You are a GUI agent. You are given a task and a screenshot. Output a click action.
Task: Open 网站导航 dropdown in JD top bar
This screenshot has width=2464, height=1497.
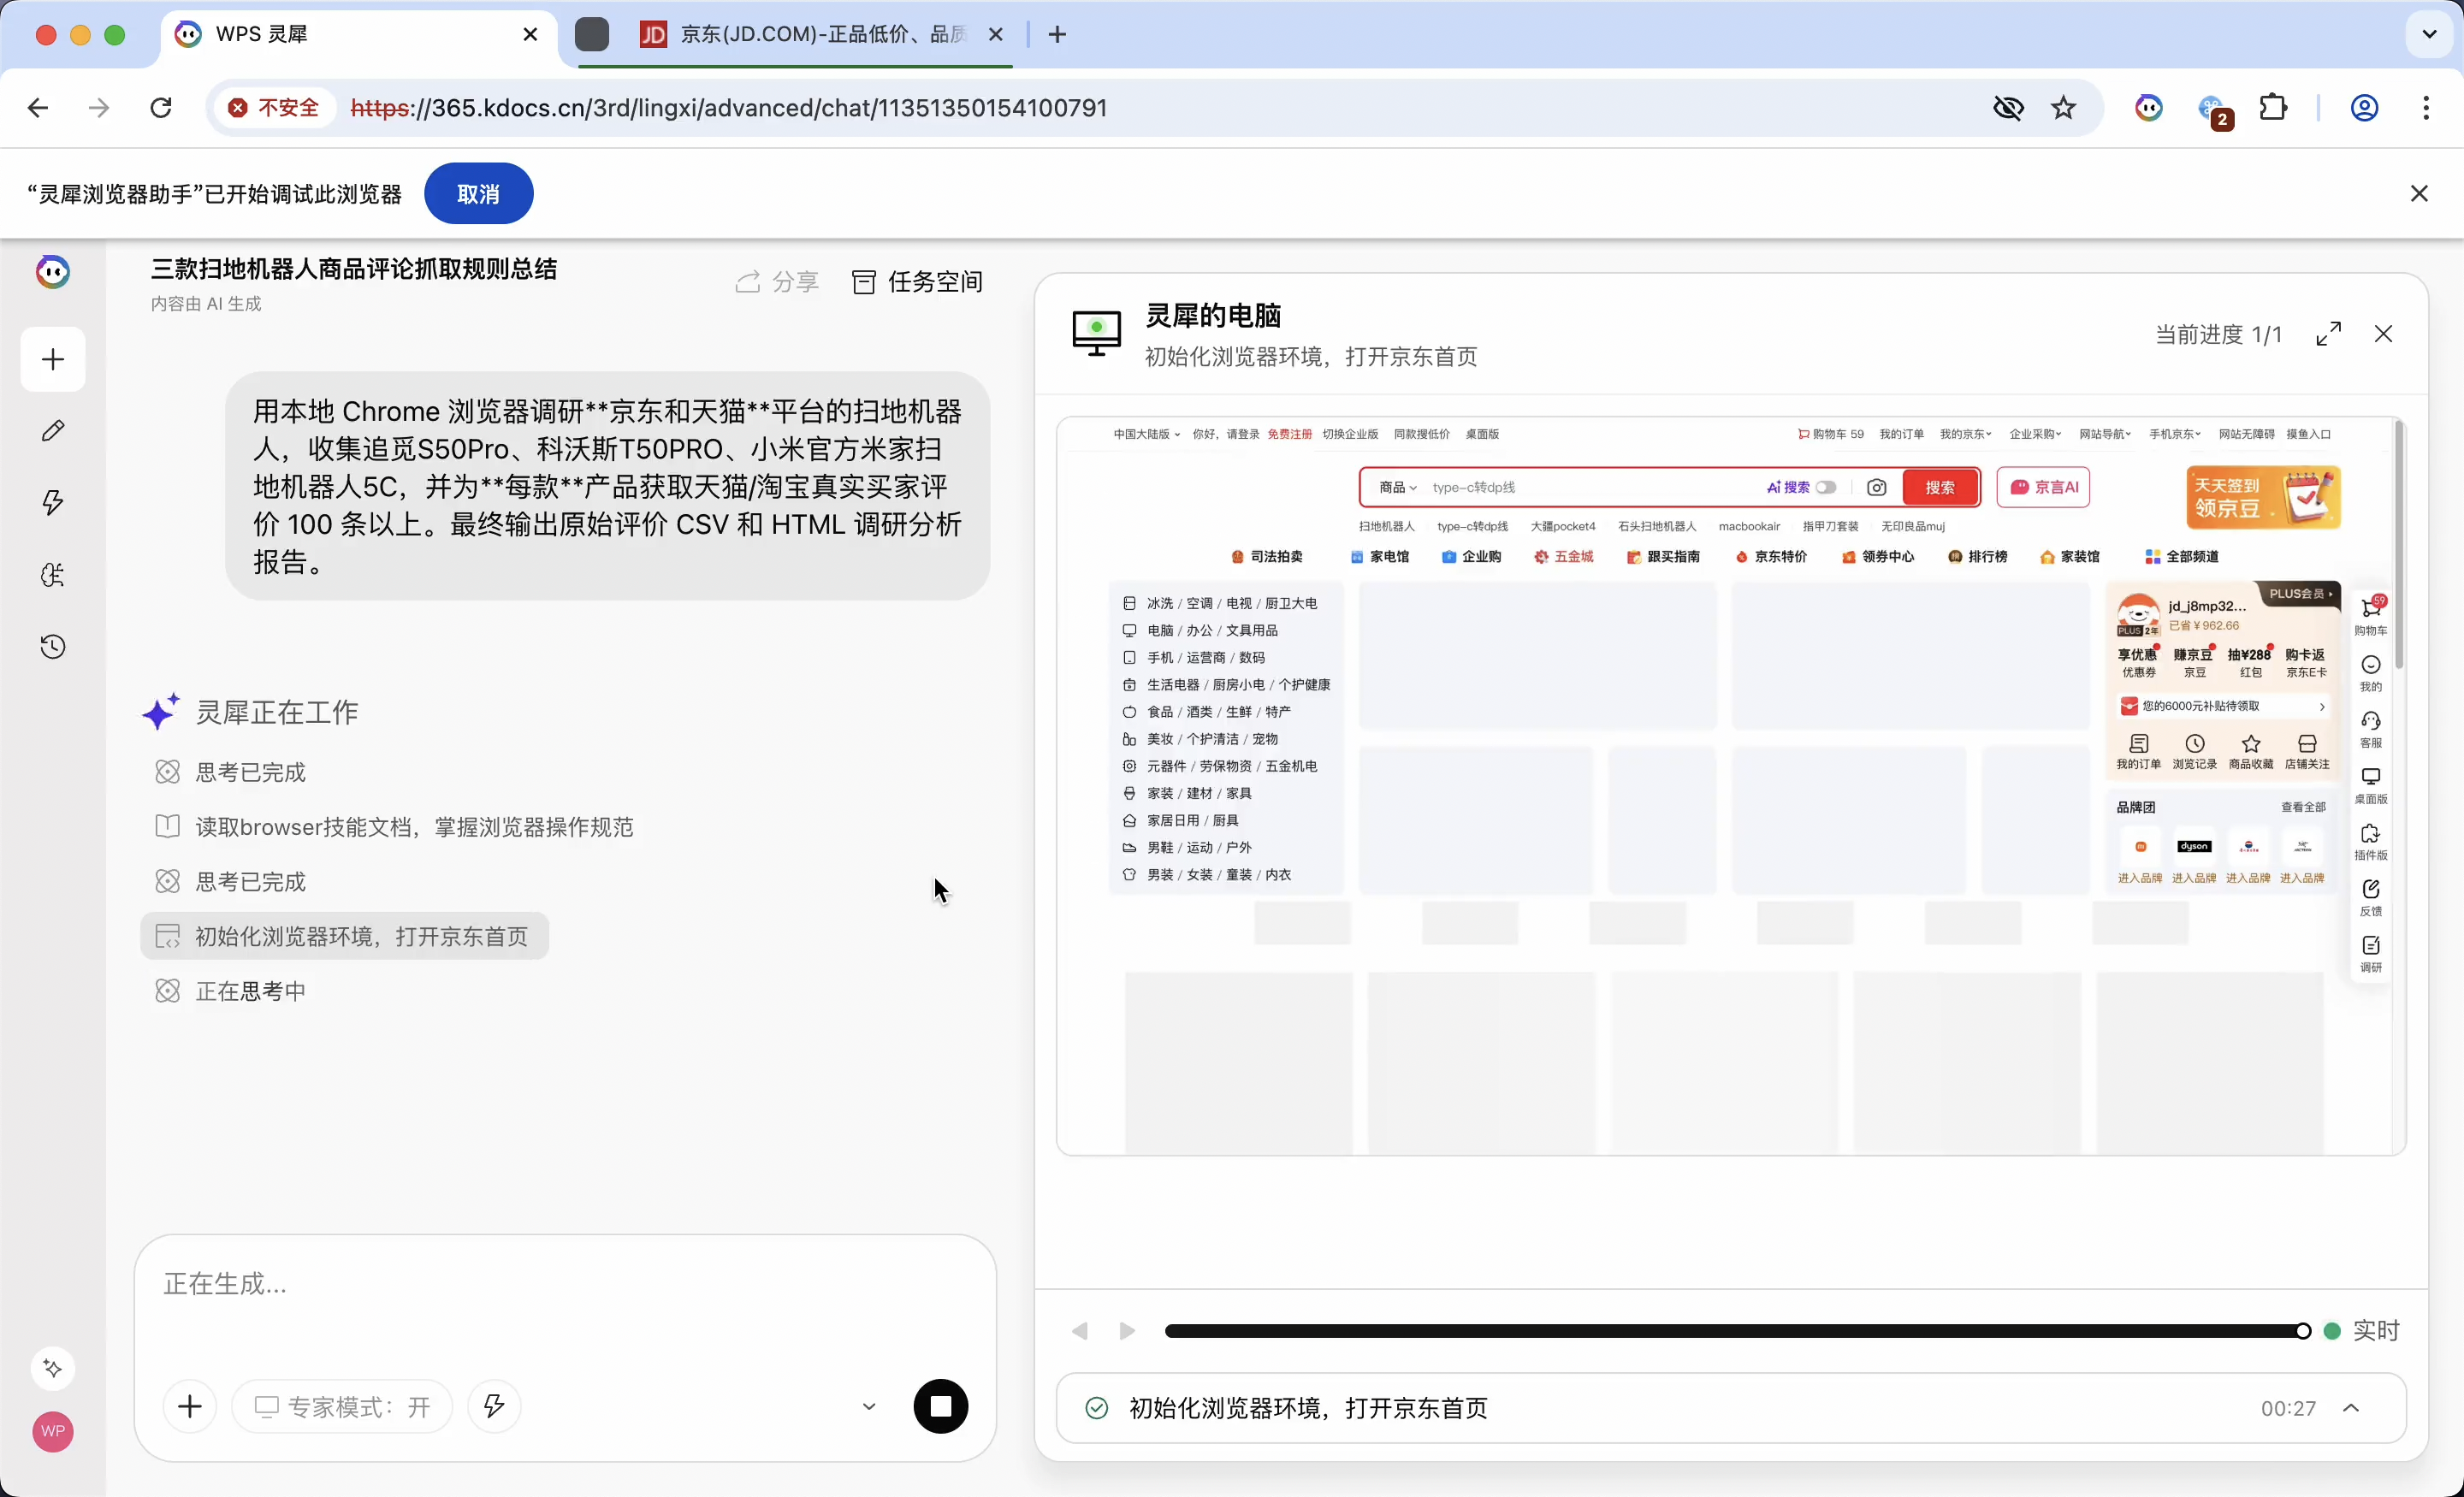pos(2105,434)
